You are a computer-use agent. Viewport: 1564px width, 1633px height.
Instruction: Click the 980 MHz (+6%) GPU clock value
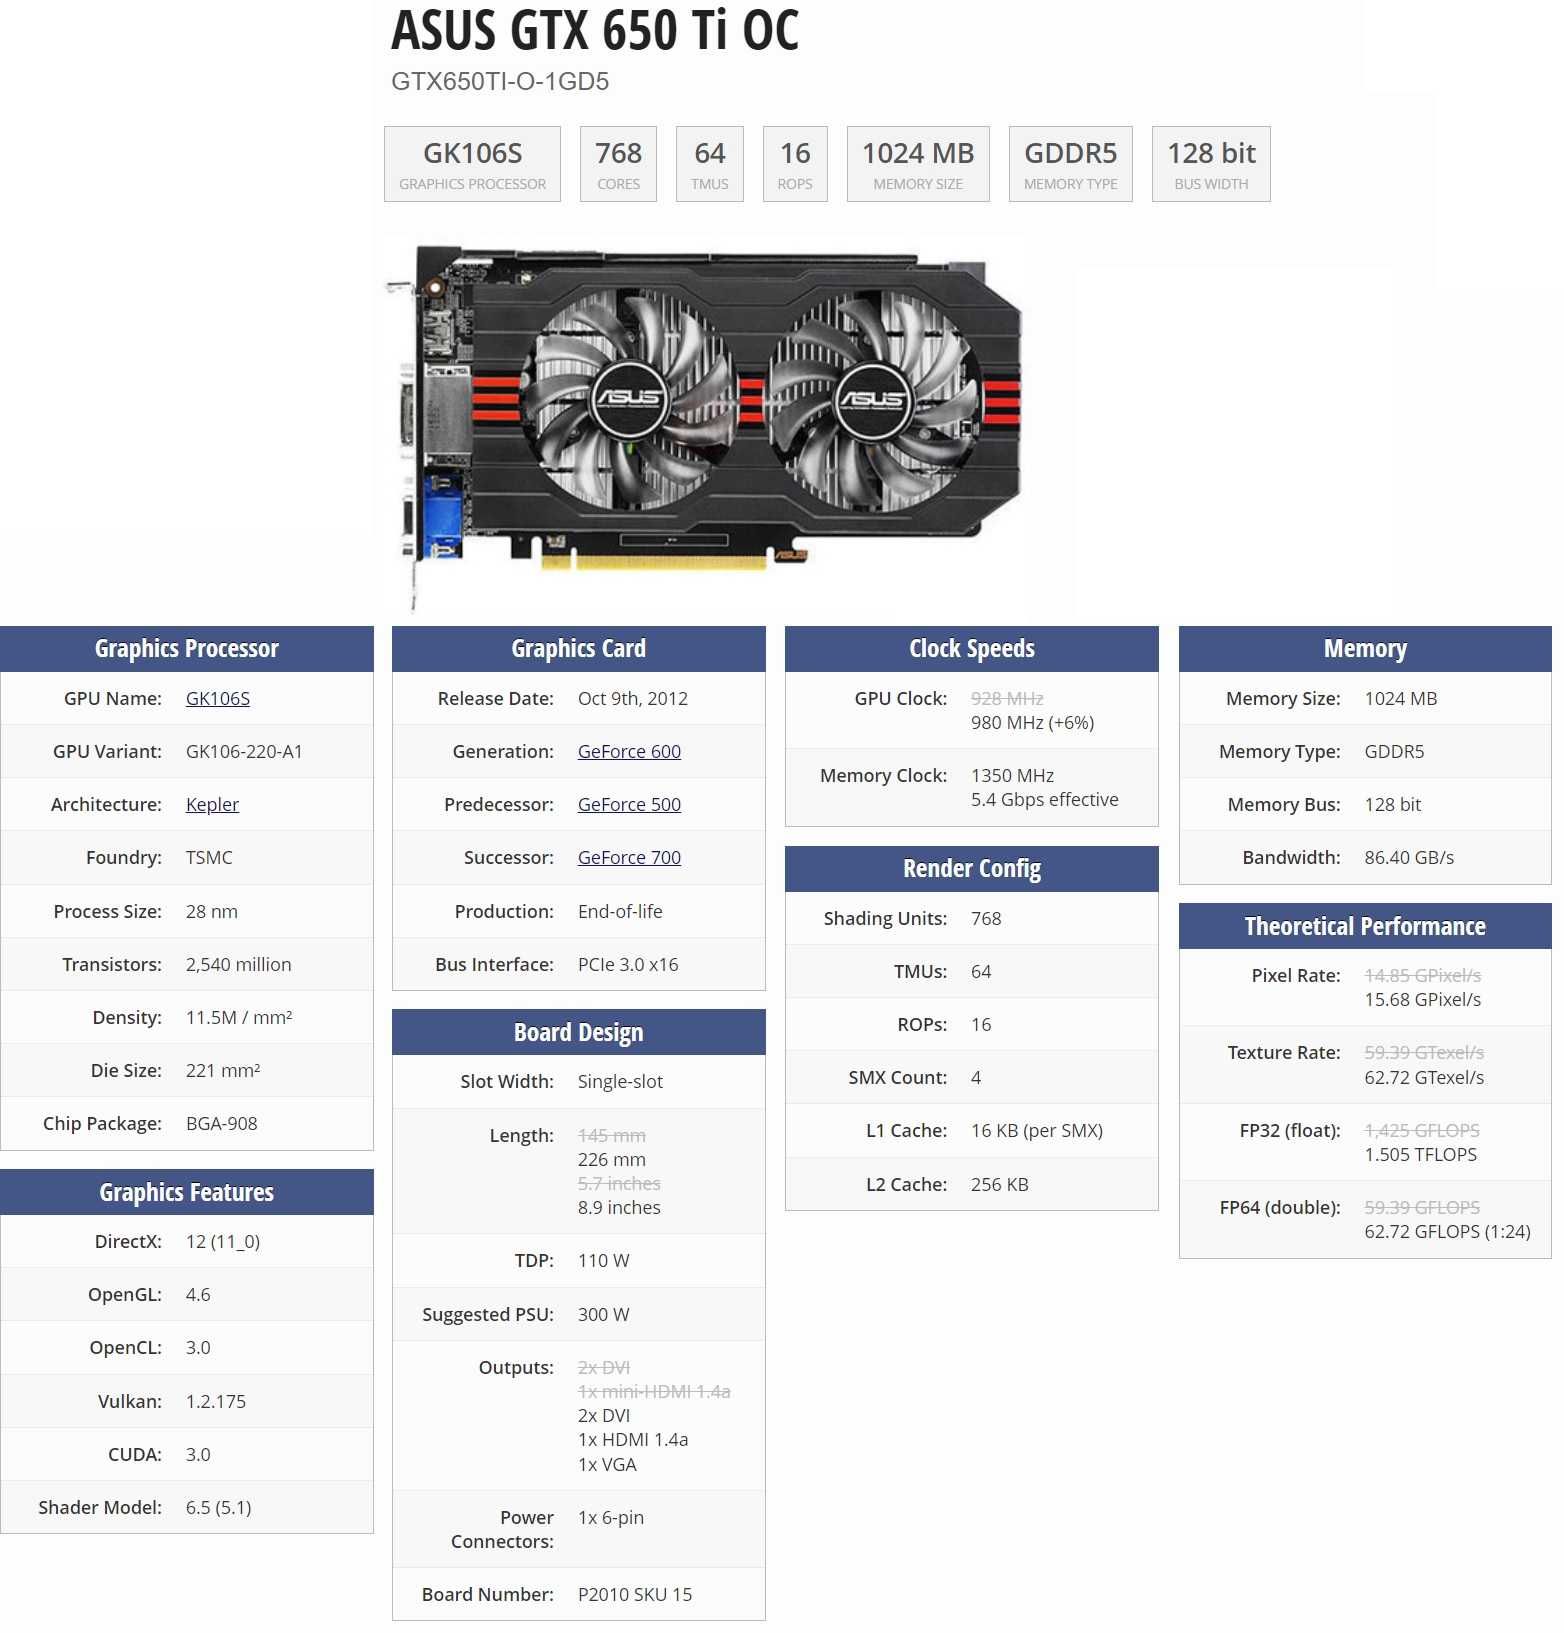1032,722
